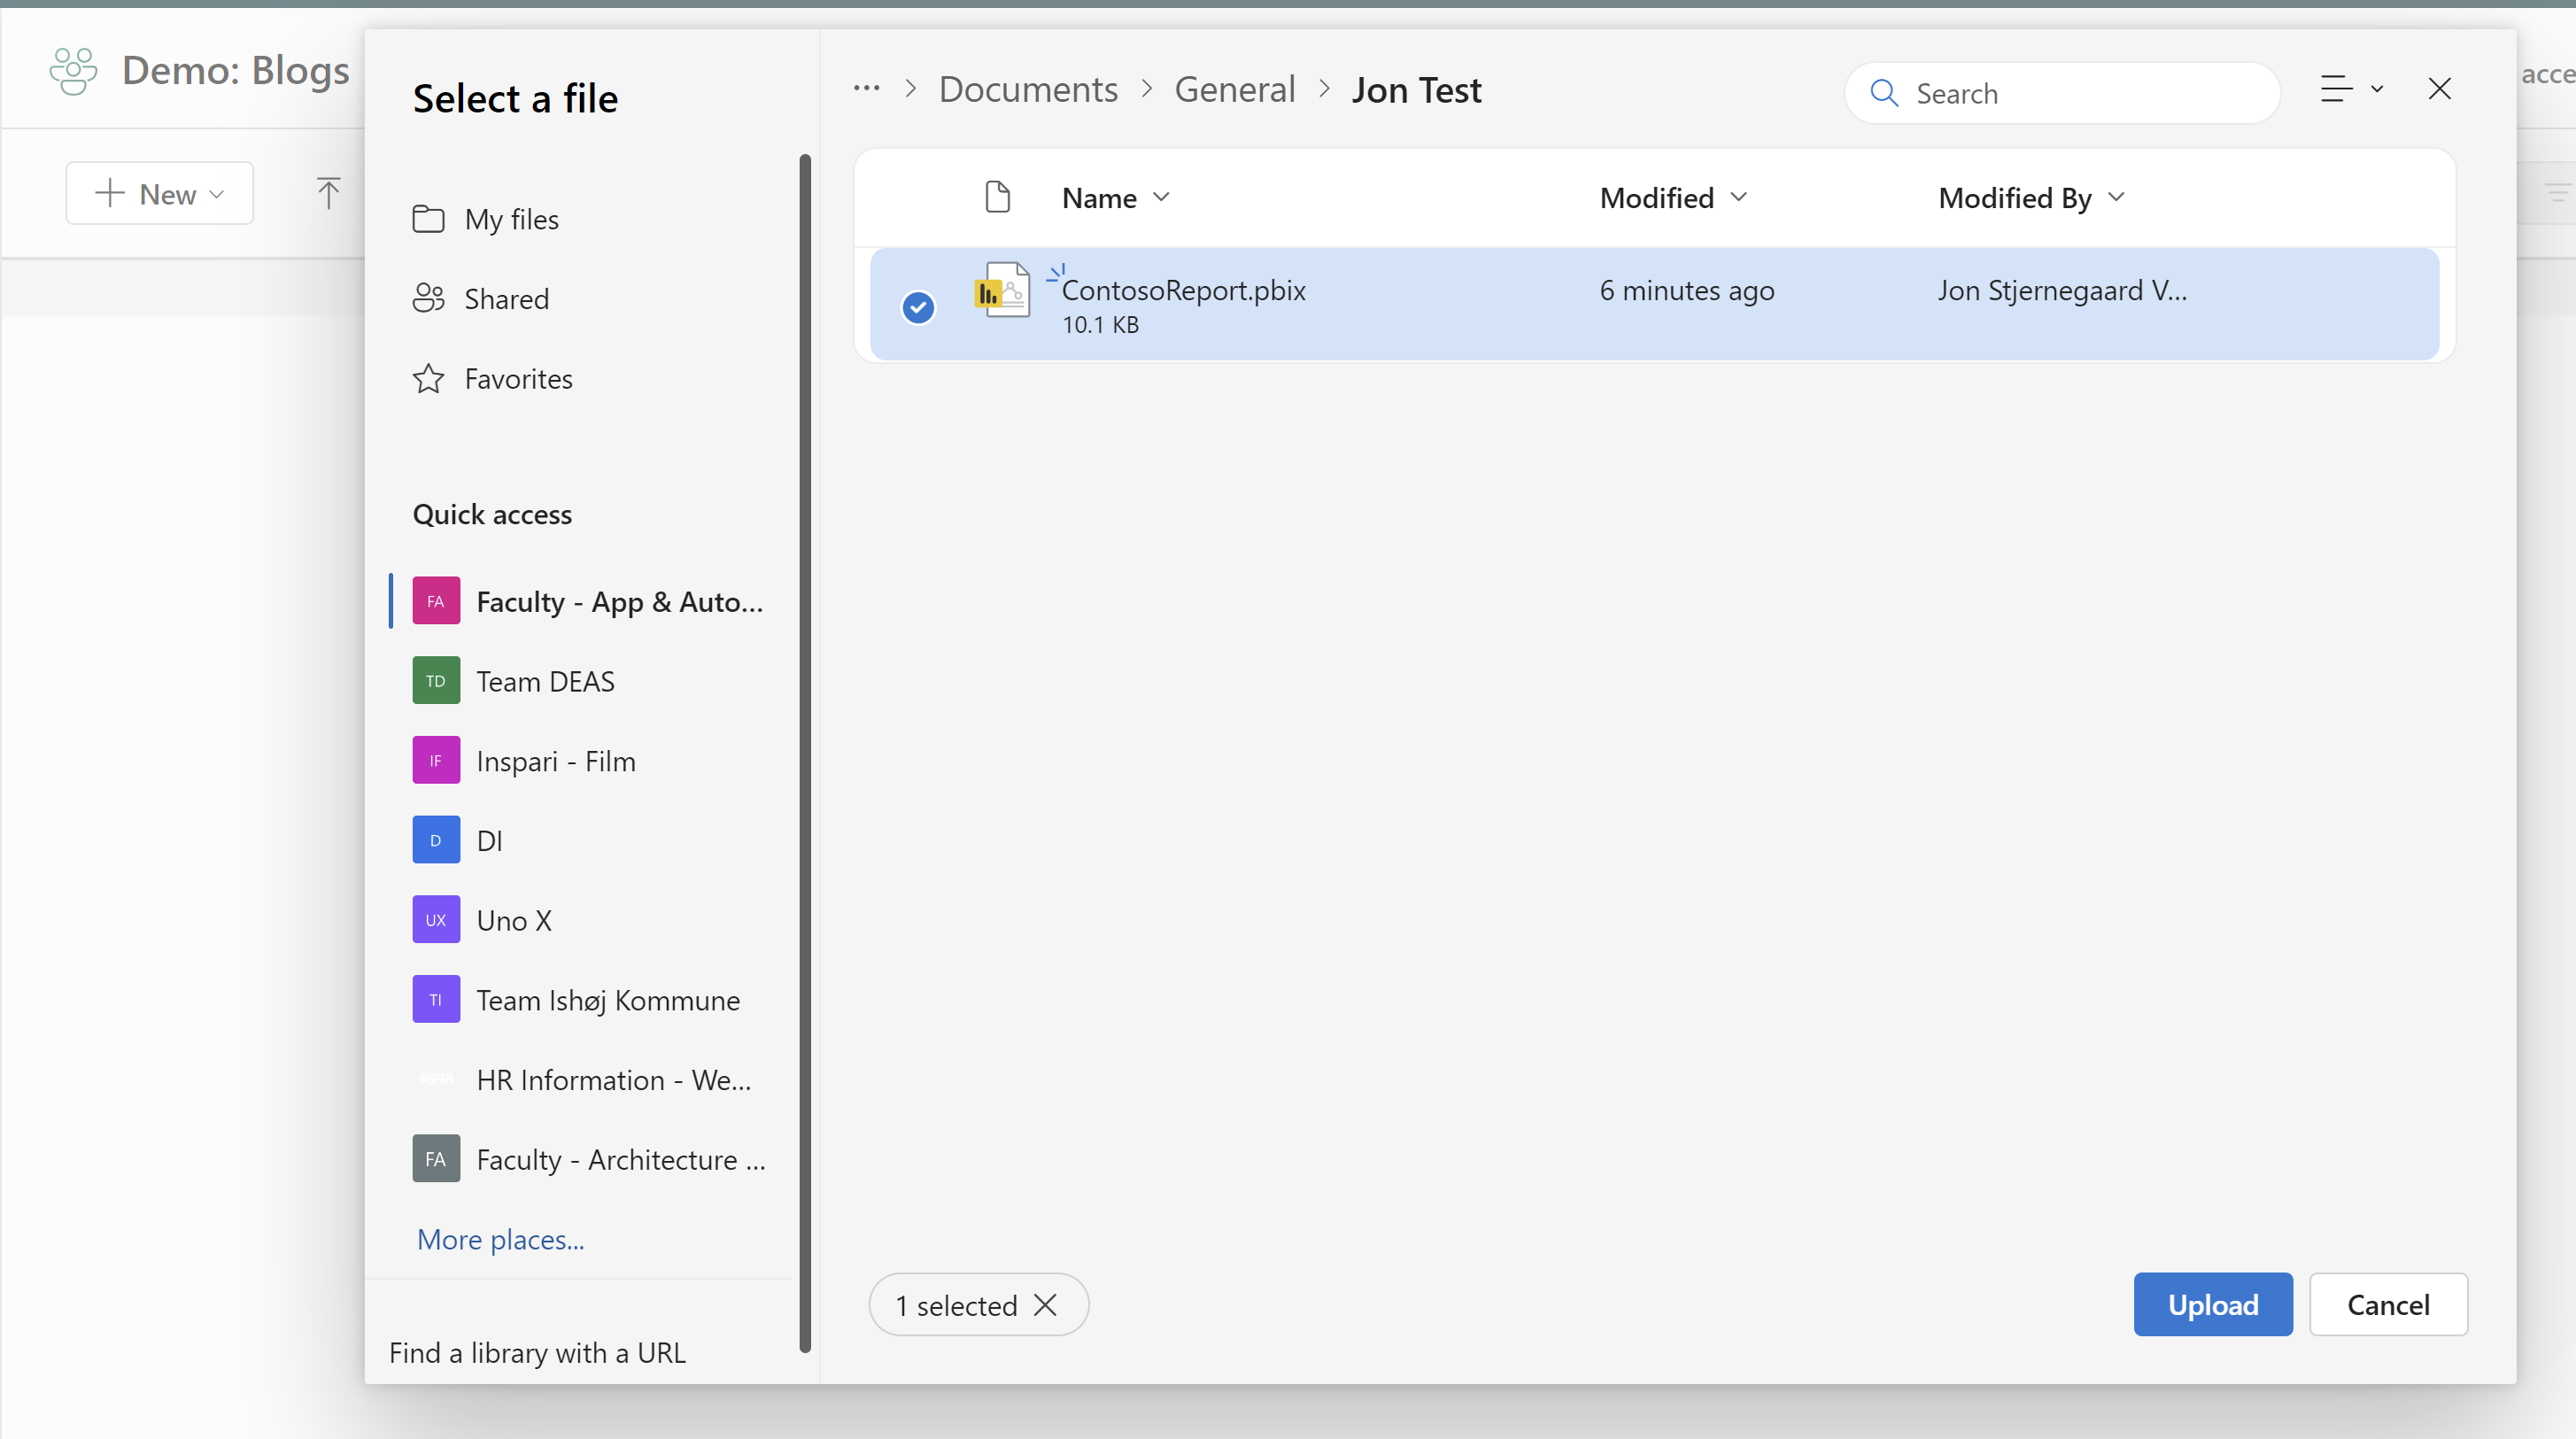
Task: Deselect the ContosoReport.pbix checkbox
Action: 917,306
